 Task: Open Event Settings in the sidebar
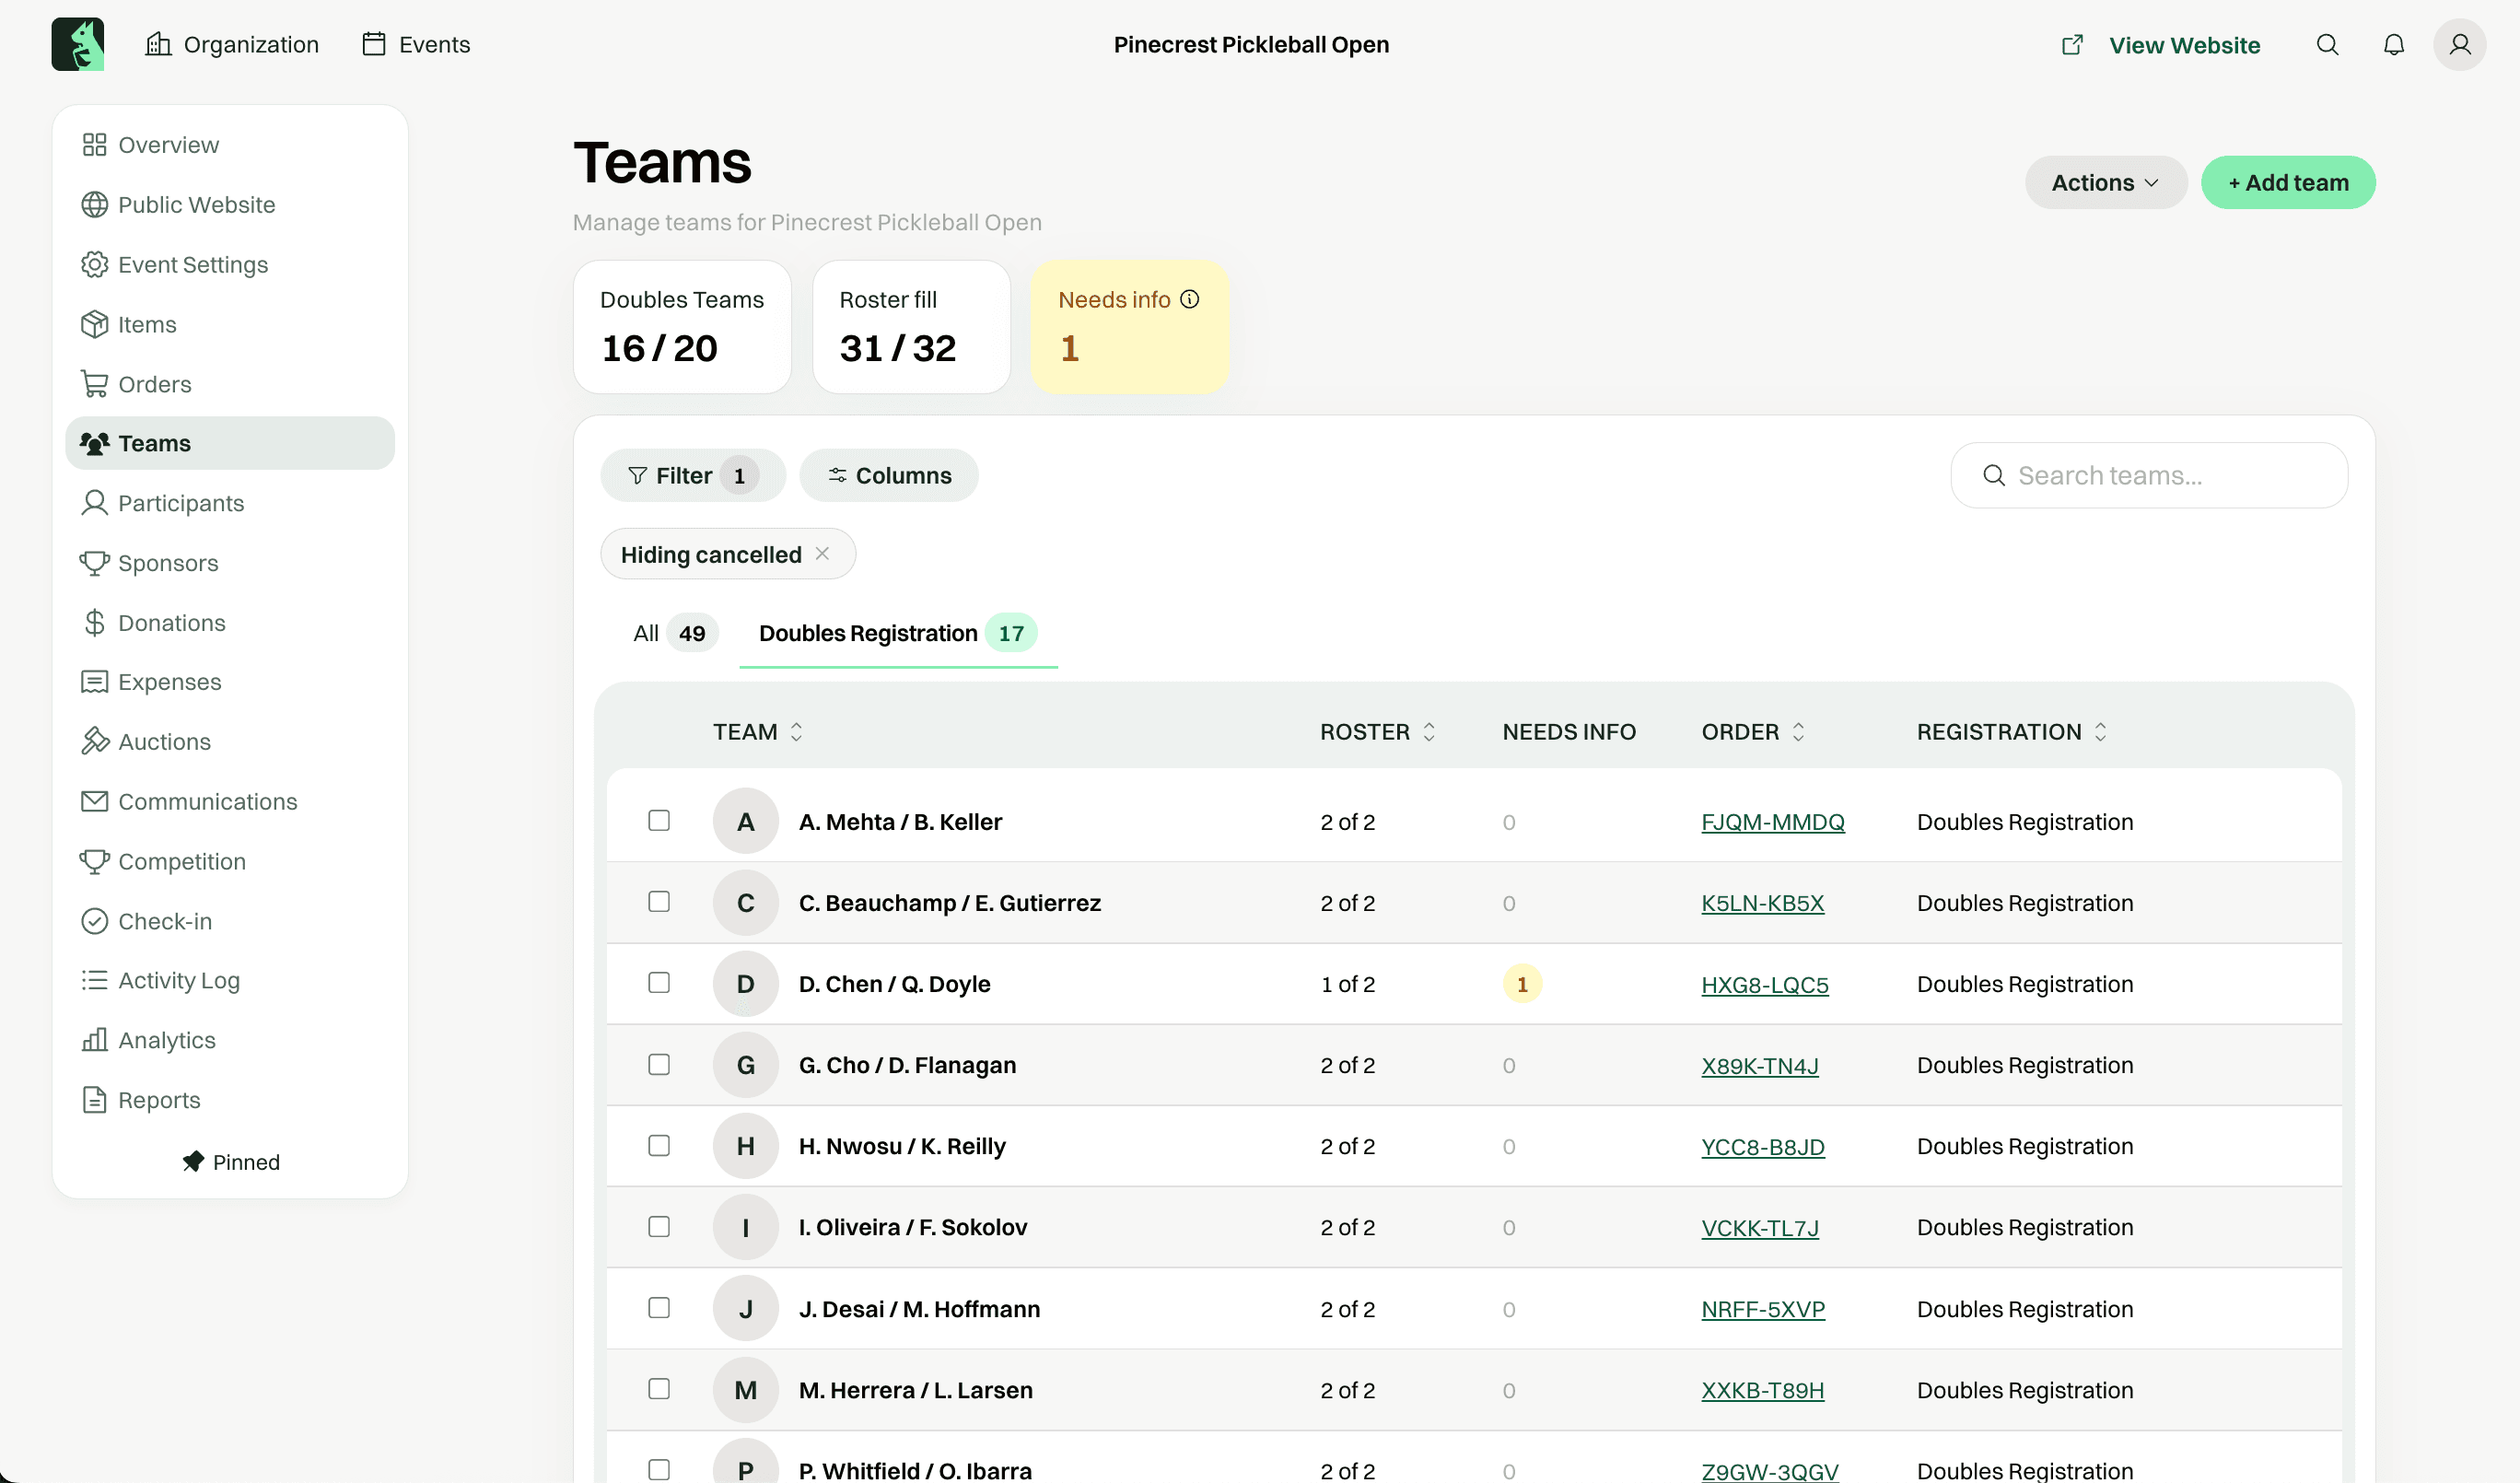pyautogui.click(x=230, y=265)
